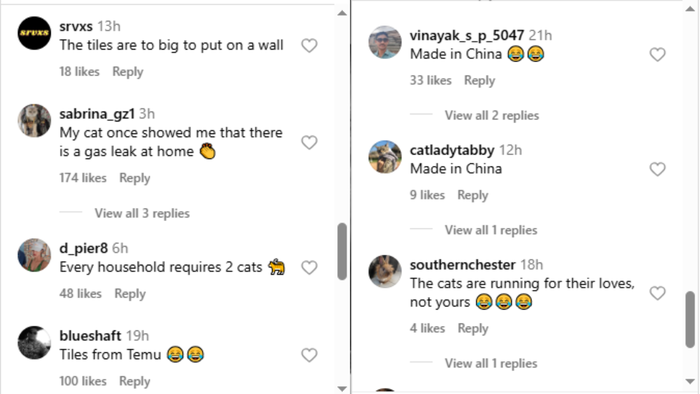
Task: Reply to d_pier8's comment
Action: click(130, 294)
